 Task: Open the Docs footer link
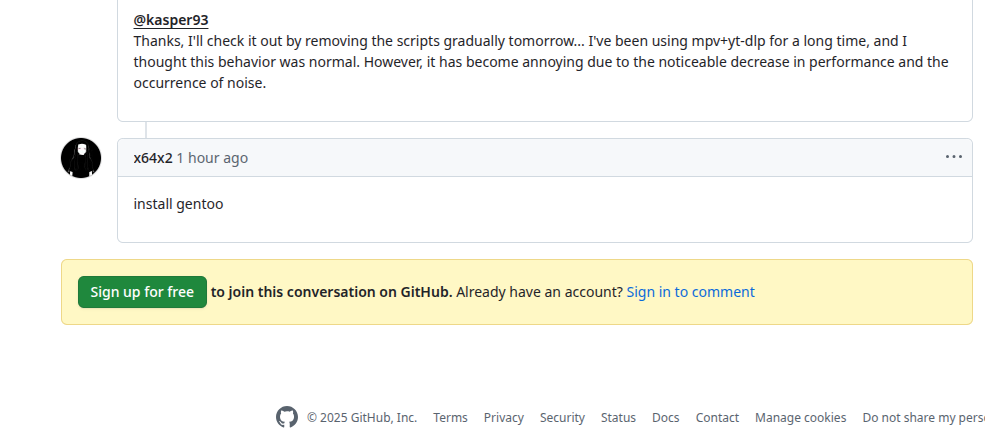[665, 417]
